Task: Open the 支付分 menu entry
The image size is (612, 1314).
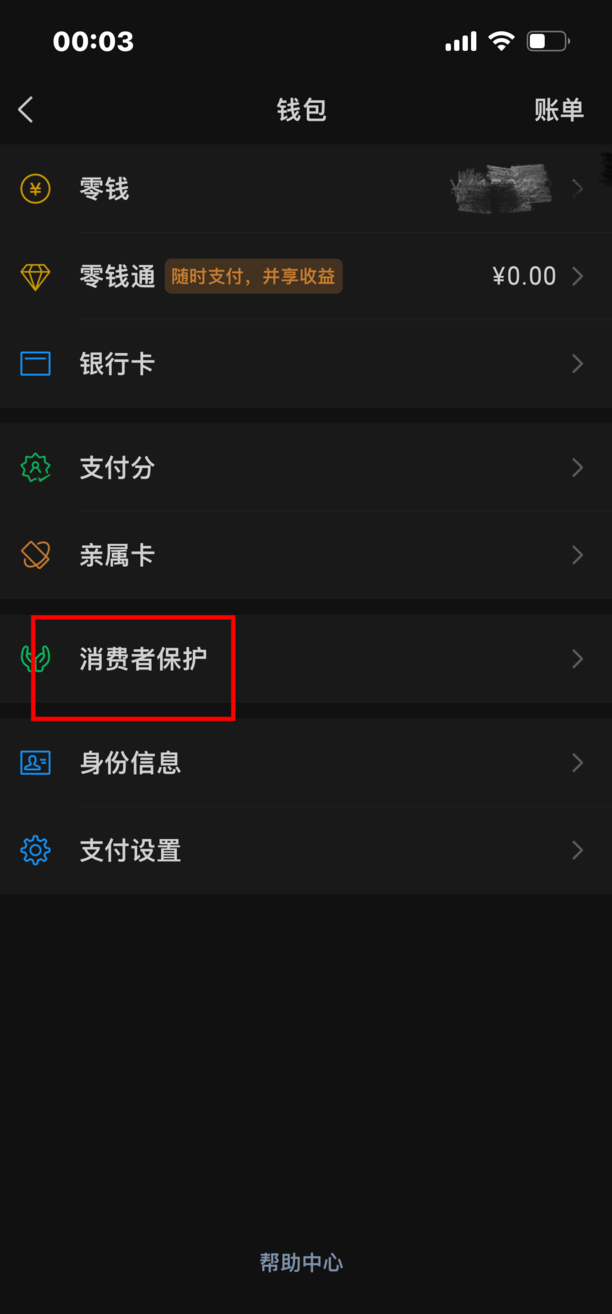Action: click(x=306, y=468)
